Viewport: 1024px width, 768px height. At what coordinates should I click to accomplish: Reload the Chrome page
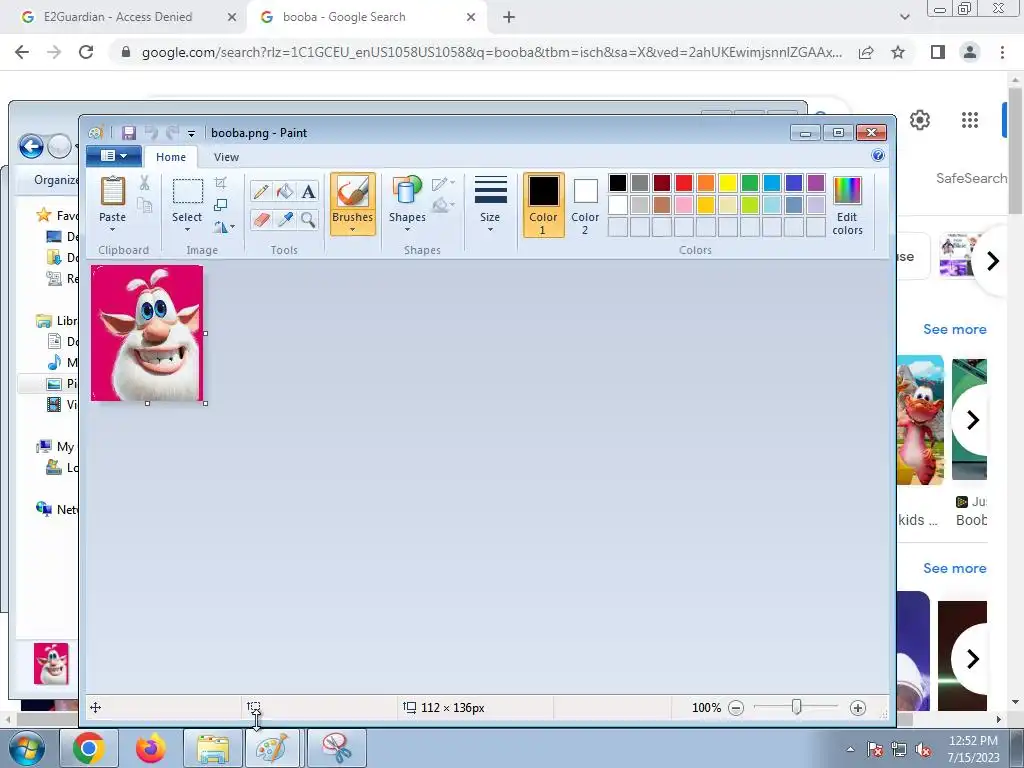point(86,52)
